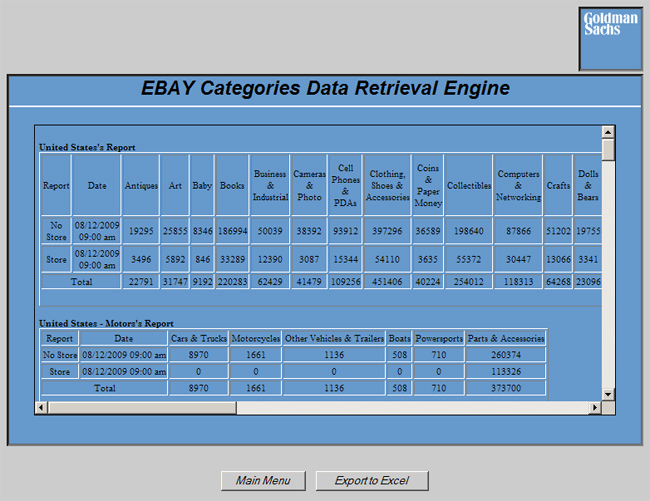Click the Antiques column header

(x=141, y=185)
